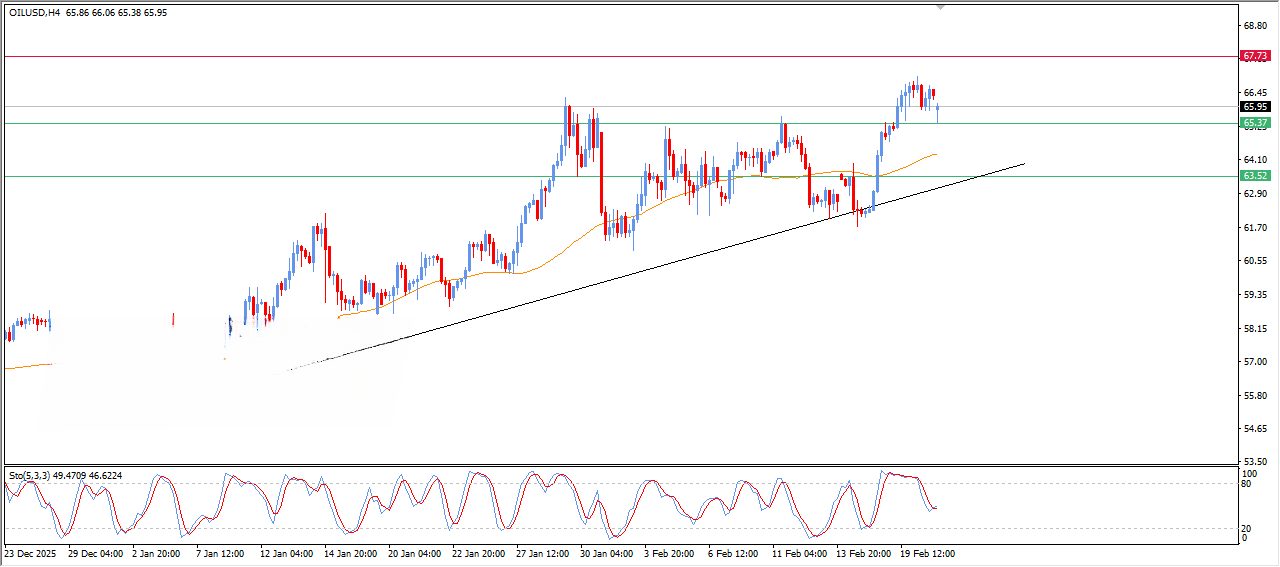Click the green 63.52 price label
The width and height of the screenshot is (1280, 567).
point(1254,175)
